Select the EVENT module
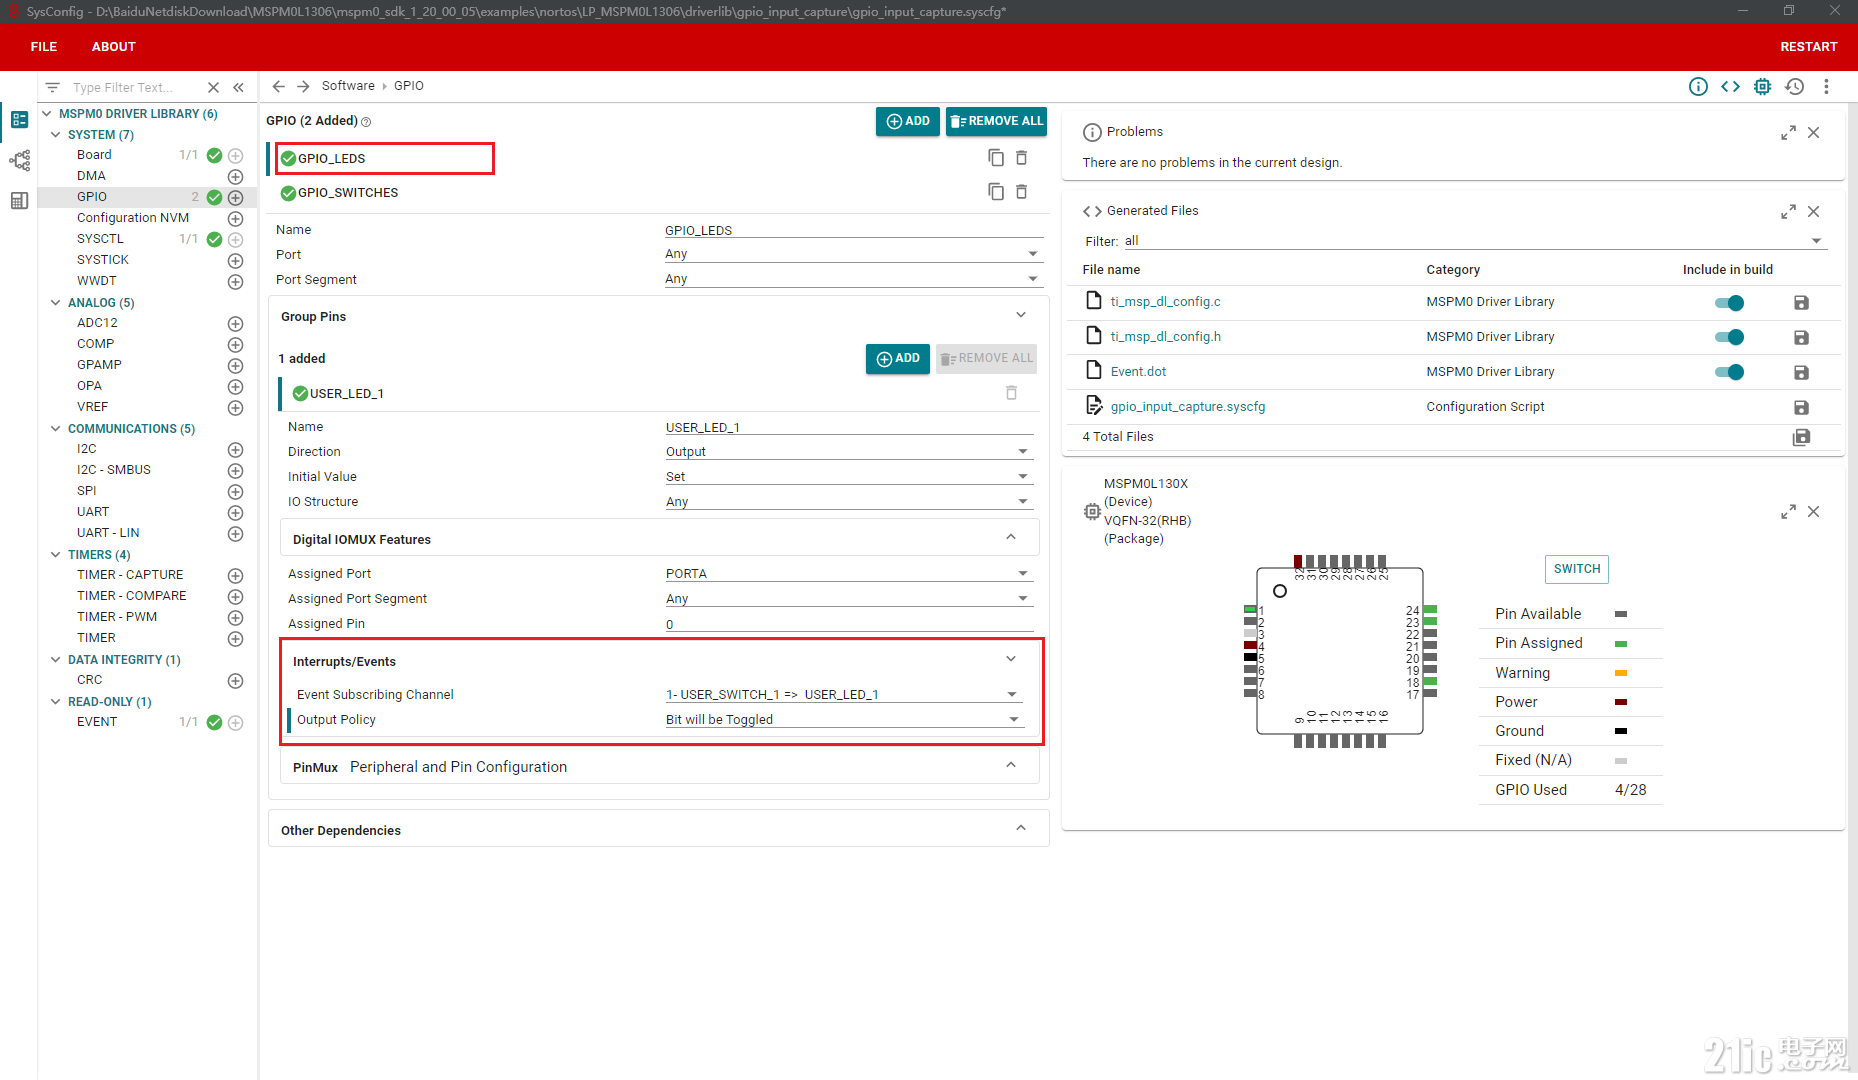 tap(97, 722)
